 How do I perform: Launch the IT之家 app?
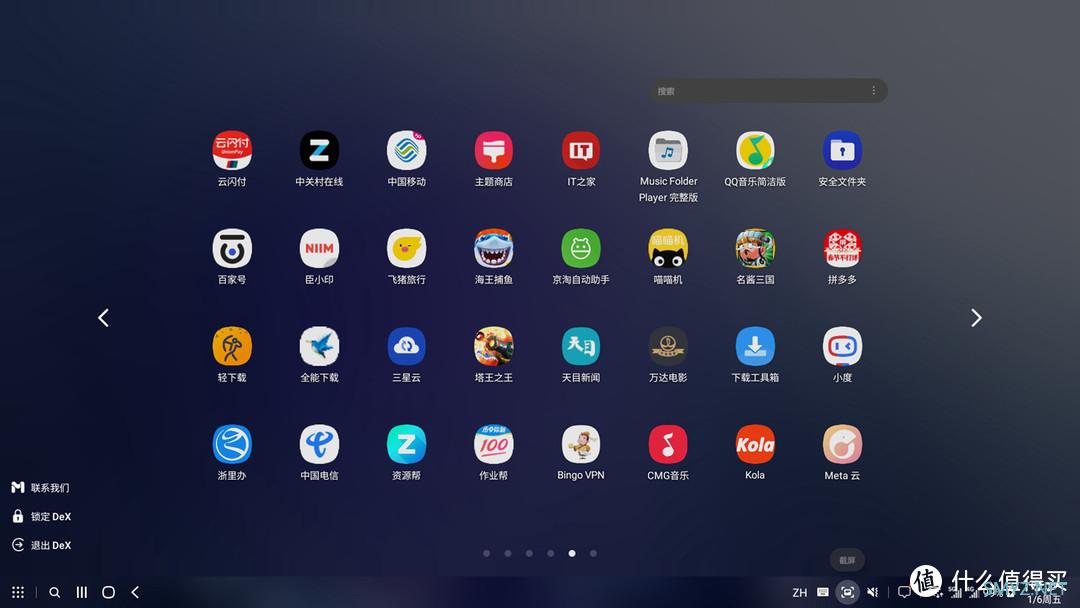pyautogui.click(x=581, y=151)
